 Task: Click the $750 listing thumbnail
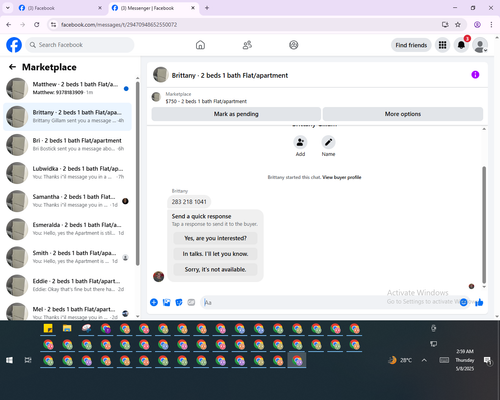tap(156, 97)
